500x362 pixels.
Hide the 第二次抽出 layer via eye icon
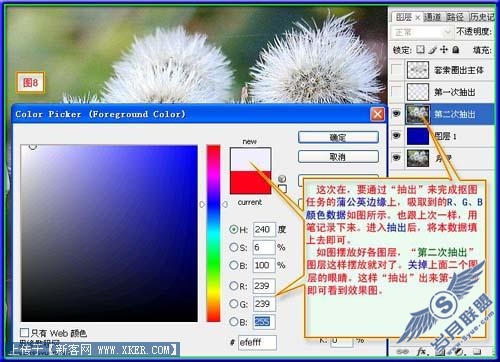click(x=396, y=114)
